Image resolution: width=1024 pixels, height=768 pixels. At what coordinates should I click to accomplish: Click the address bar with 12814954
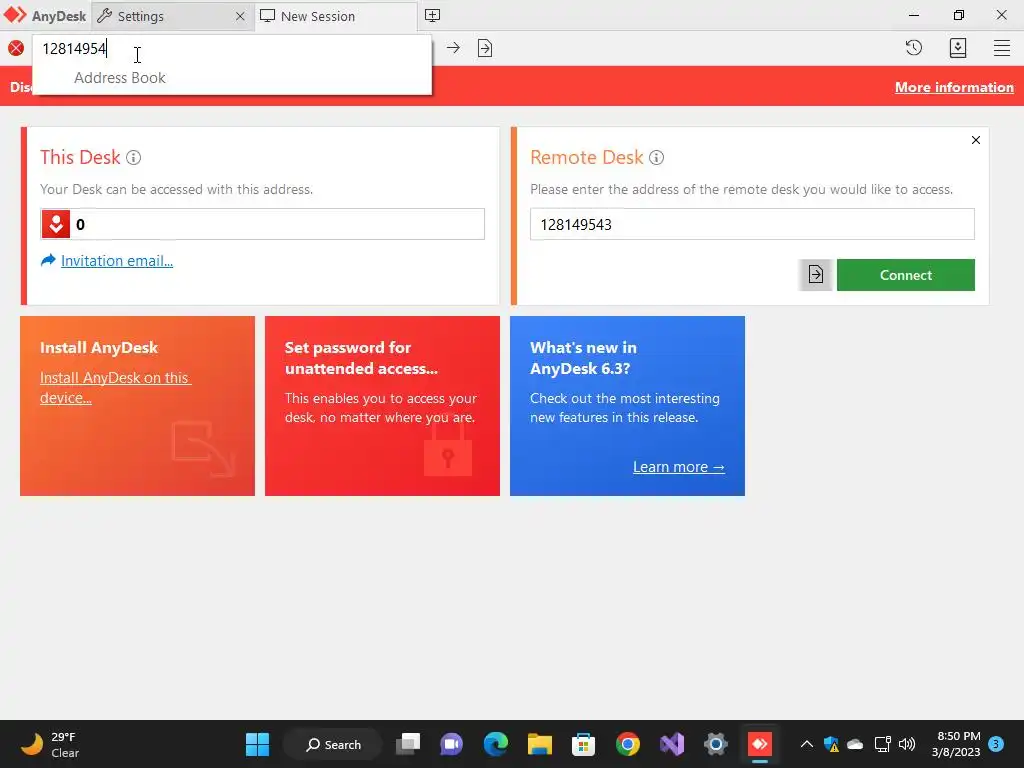[232, 48]
